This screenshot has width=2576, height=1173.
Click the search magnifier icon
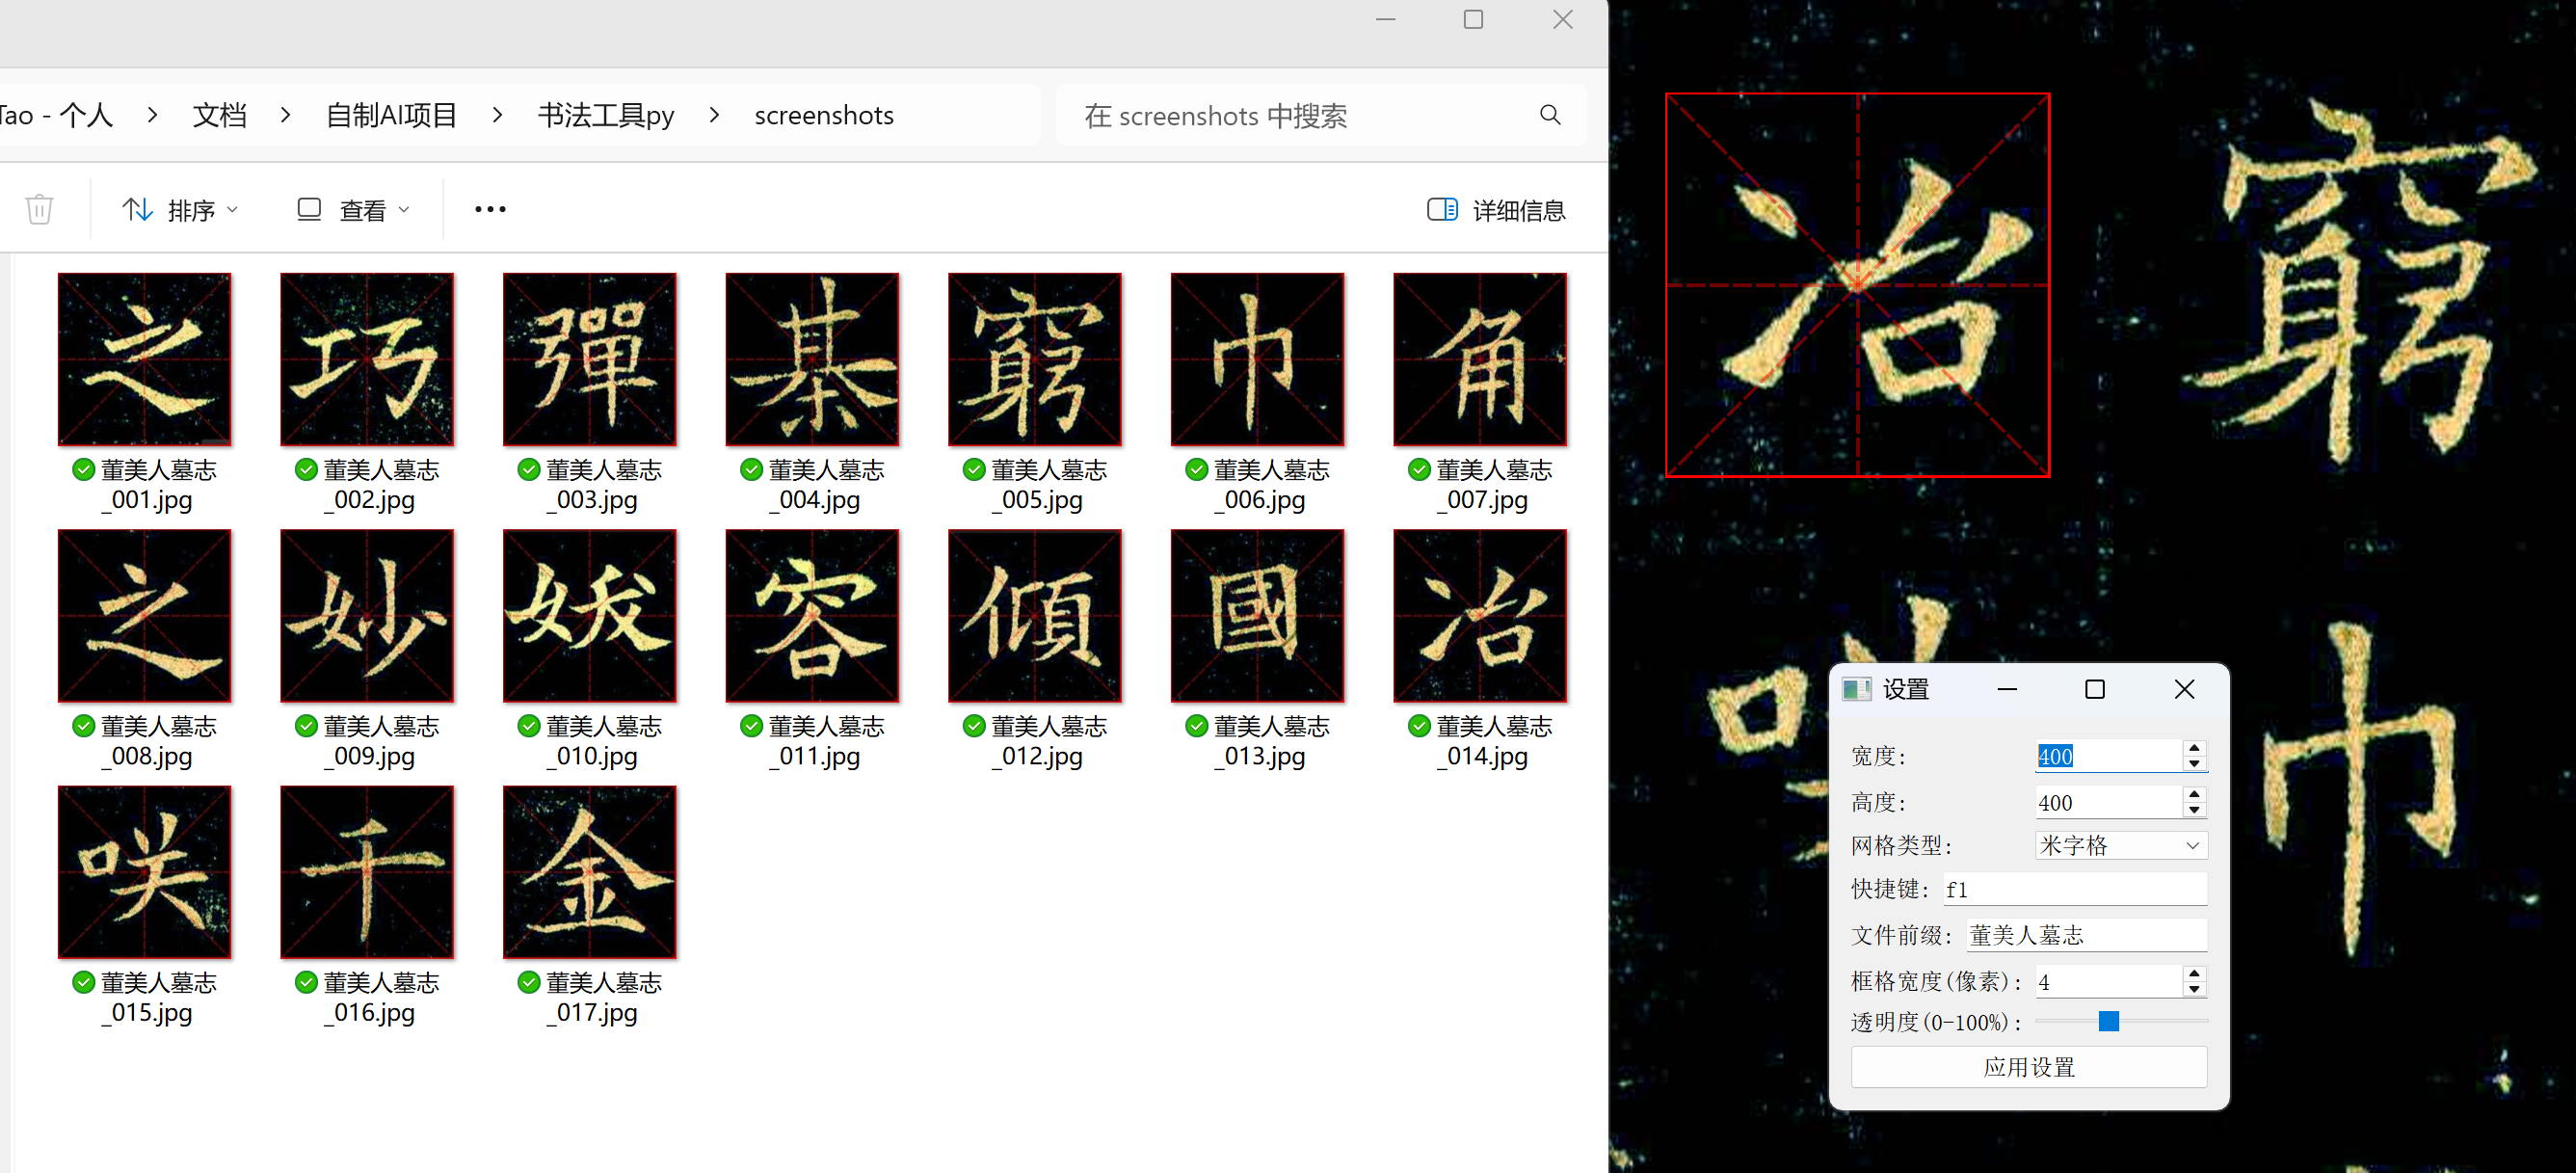(1549, 115)
